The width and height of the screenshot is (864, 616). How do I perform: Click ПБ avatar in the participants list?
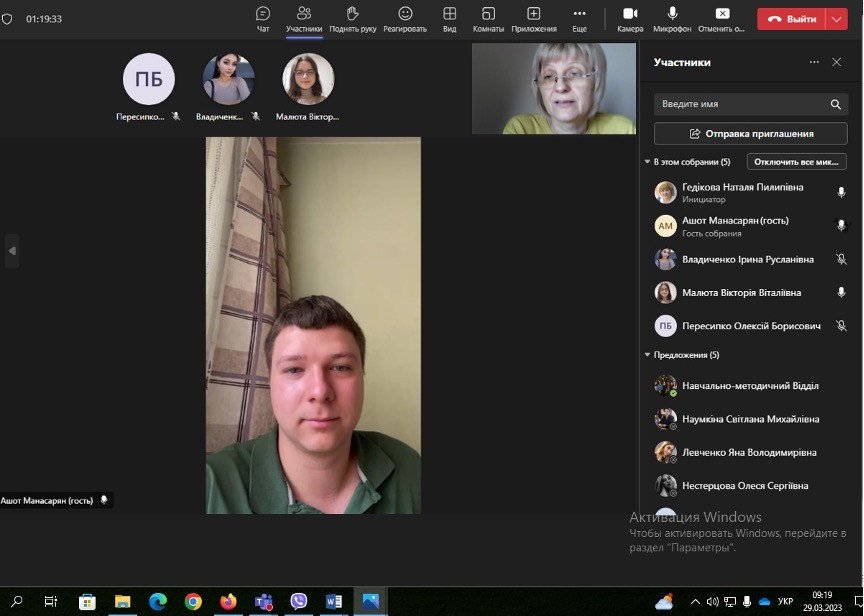click(x=665, y=326)
